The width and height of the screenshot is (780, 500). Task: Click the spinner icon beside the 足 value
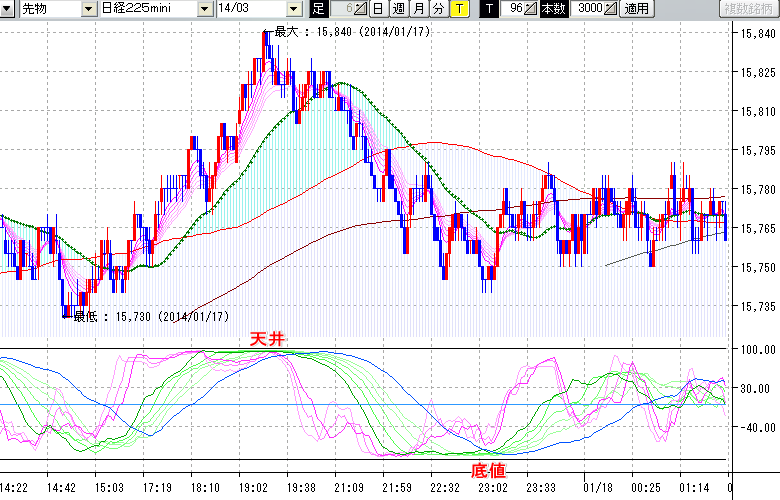(x=360, y=9)
